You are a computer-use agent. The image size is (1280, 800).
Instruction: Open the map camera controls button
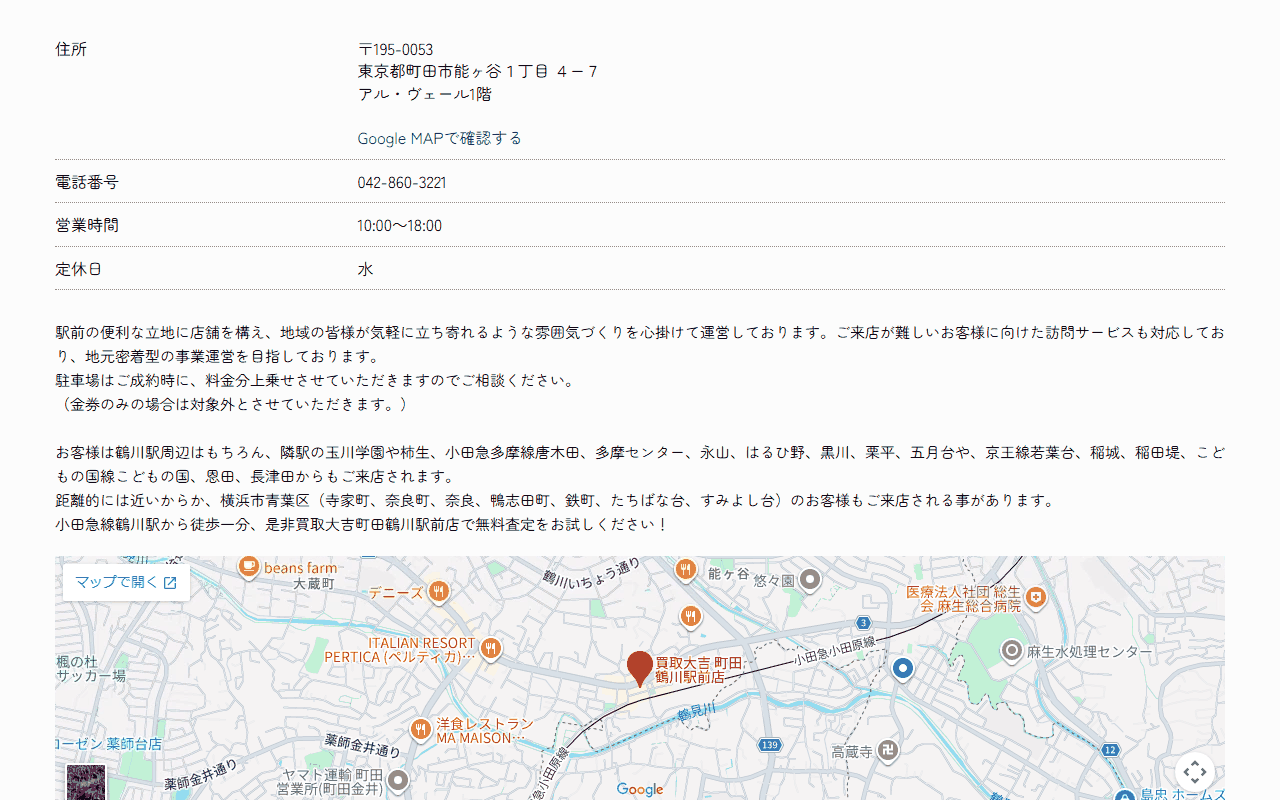pos(1195,773)
